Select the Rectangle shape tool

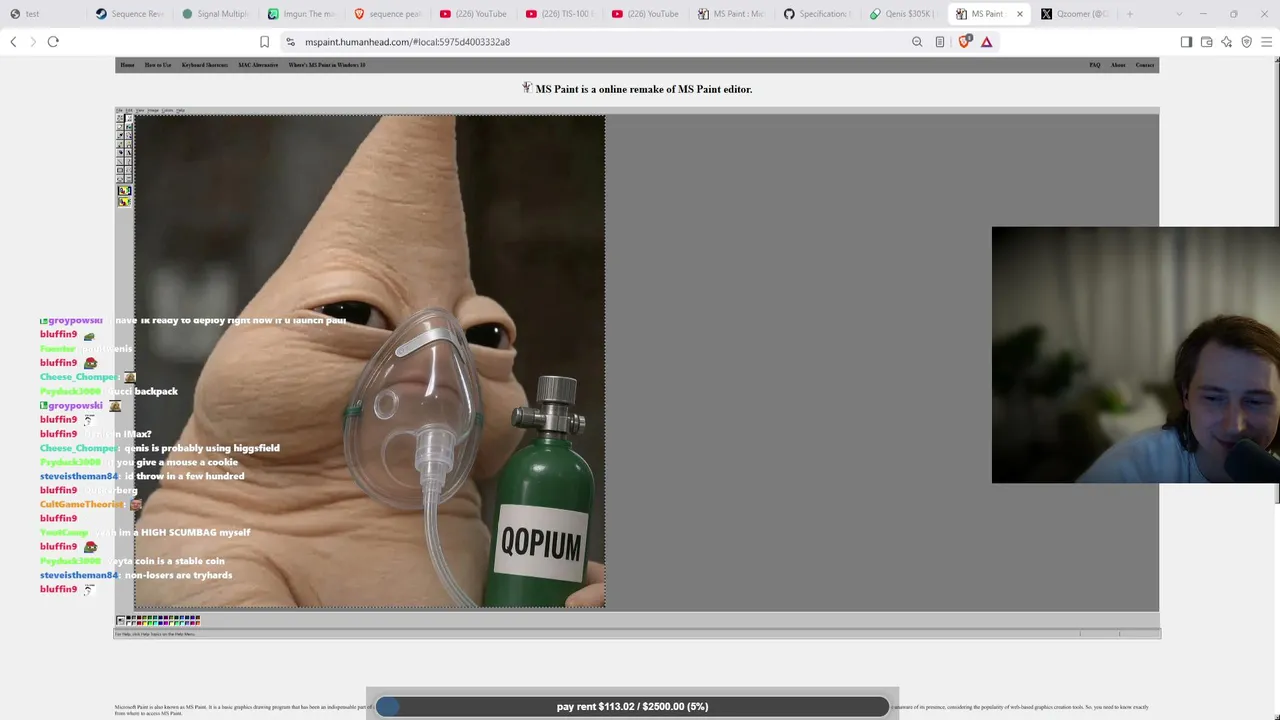pyautogui.click(x=120, y=170)
